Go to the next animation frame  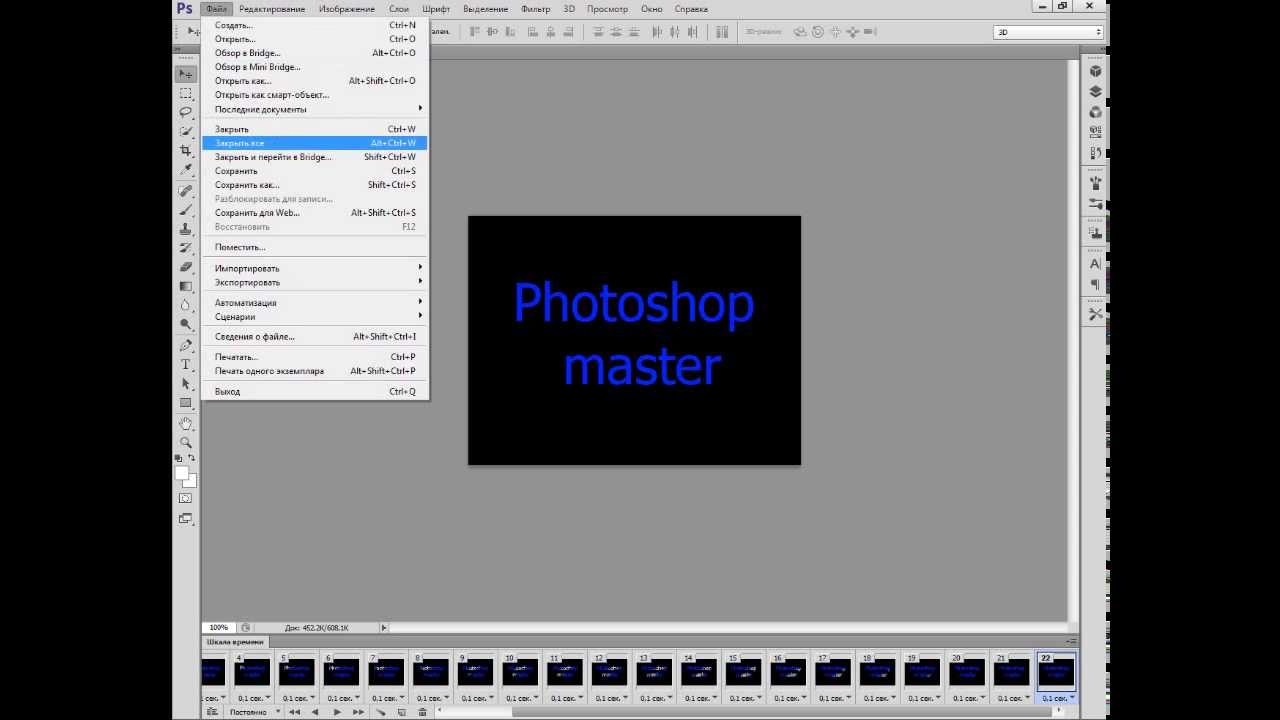pos(358,712)
